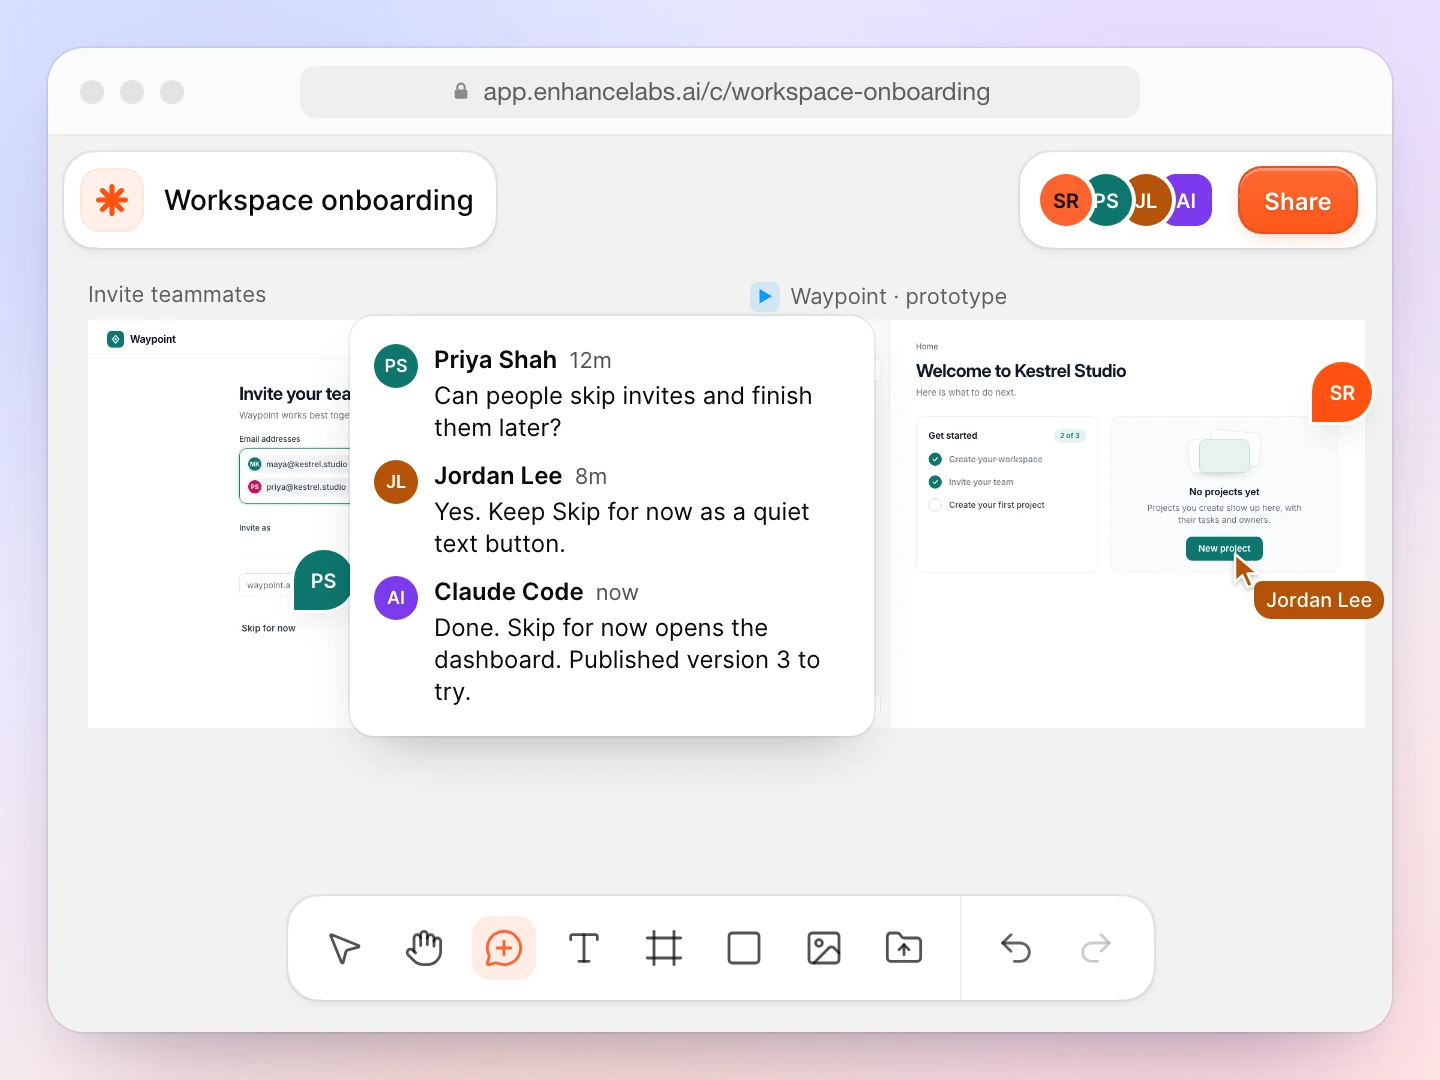Pick the rectangle shape tool
This screenshot has height=1080, width=1440.
click(x=744, y=948)
